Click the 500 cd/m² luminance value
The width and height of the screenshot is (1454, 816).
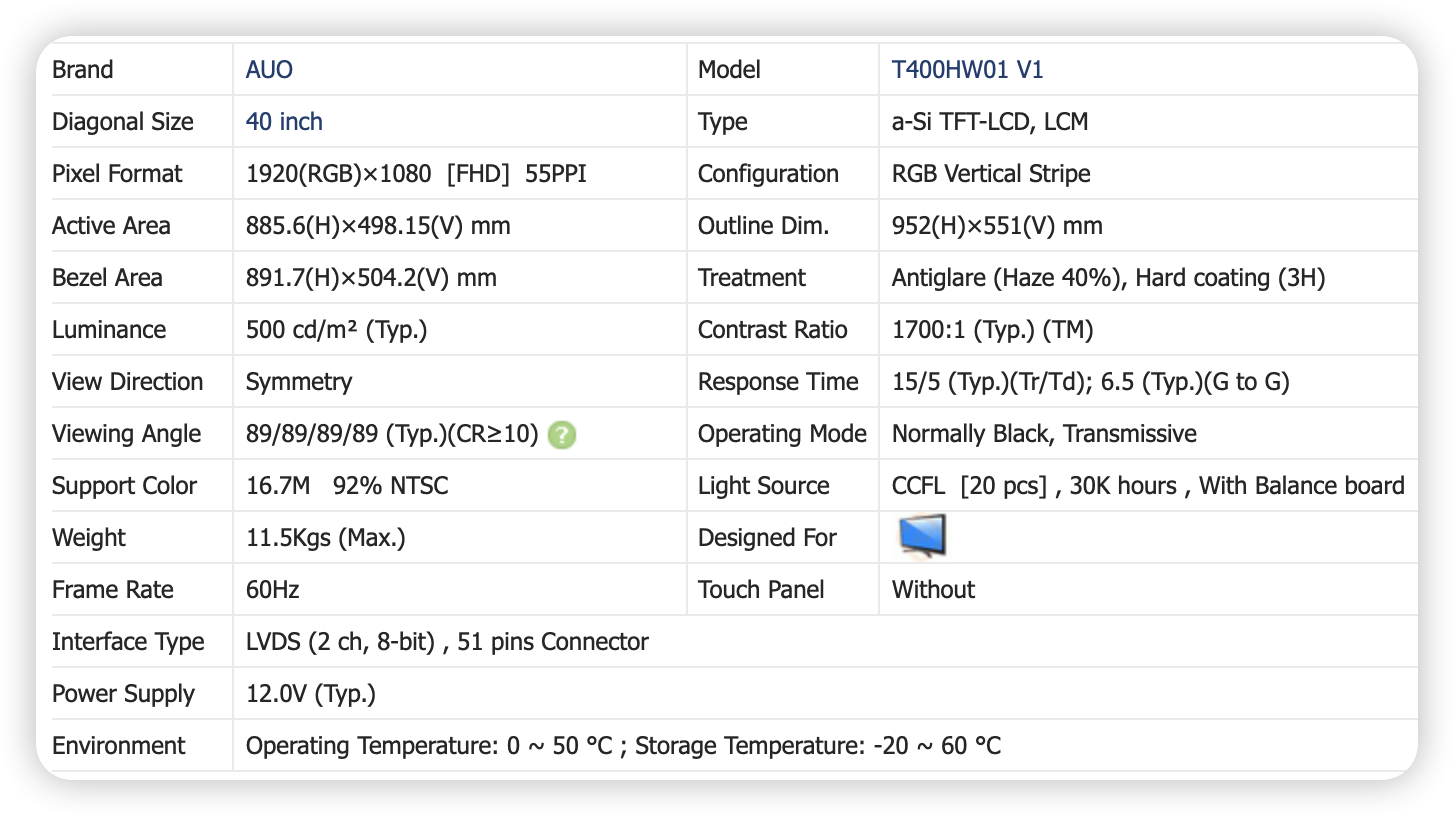[336, 330]
